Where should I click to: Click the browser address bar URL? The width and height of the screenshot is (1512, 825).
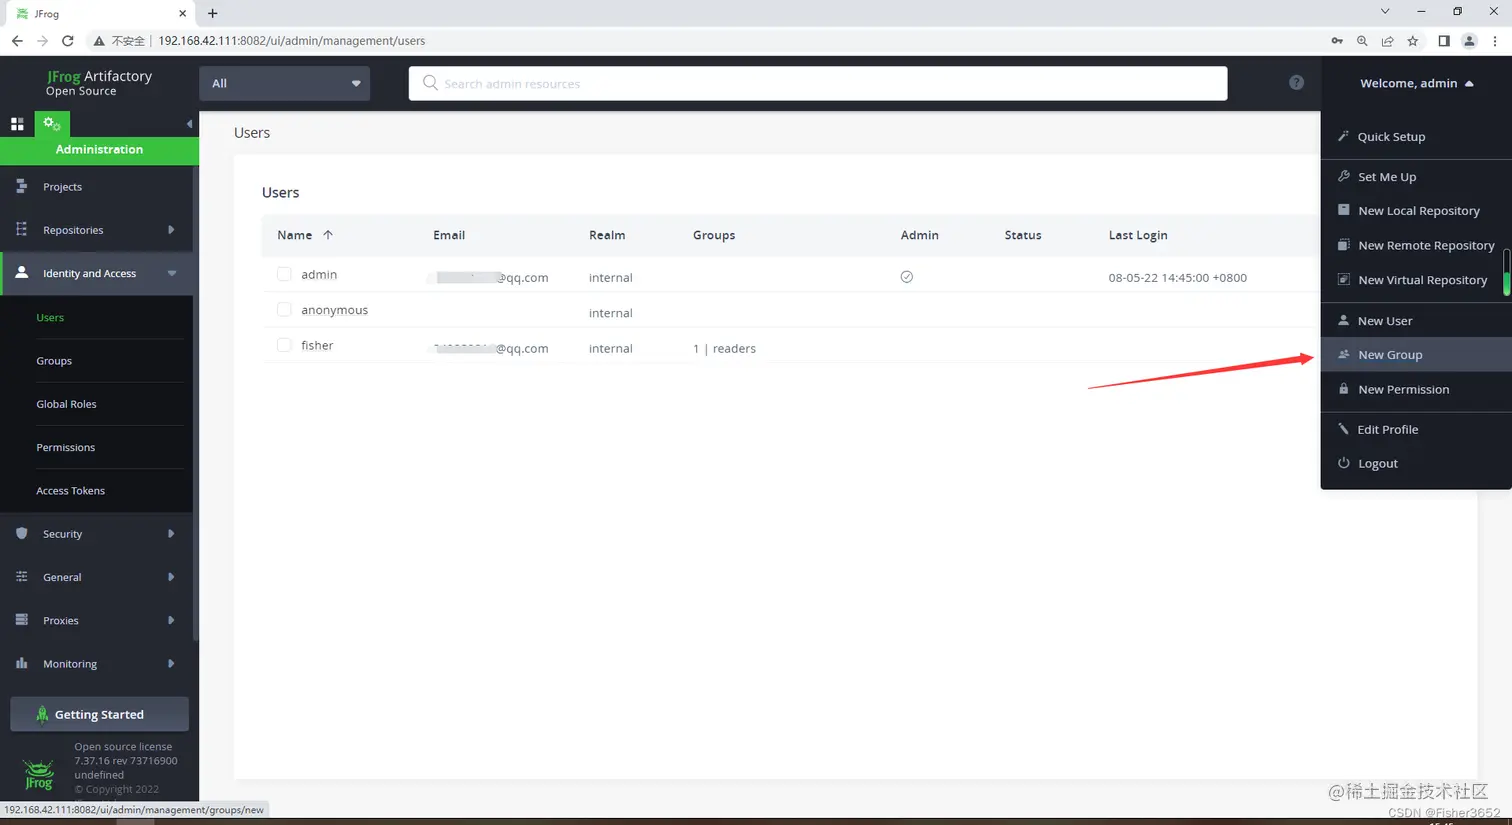click(292, 41)
